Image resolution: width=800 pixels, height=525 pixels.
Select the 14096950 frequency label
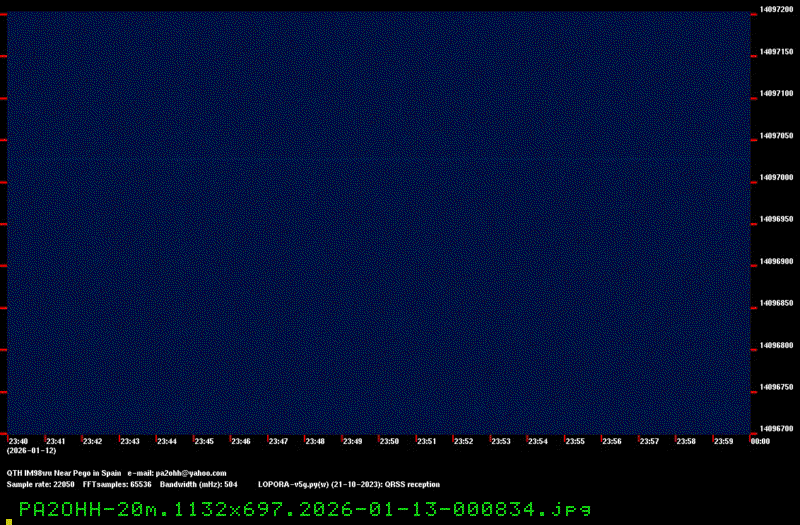[x=777, y=219]
